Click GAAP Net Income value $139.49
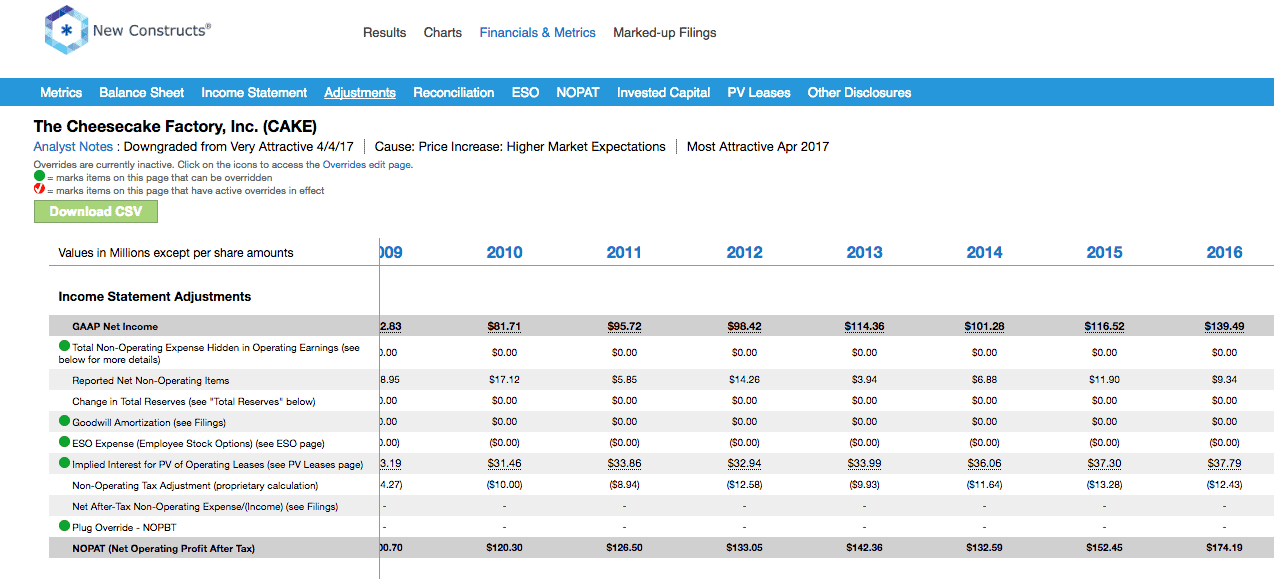The image size is (1274, 579). pyautogui.click(x=1225, y=327)
